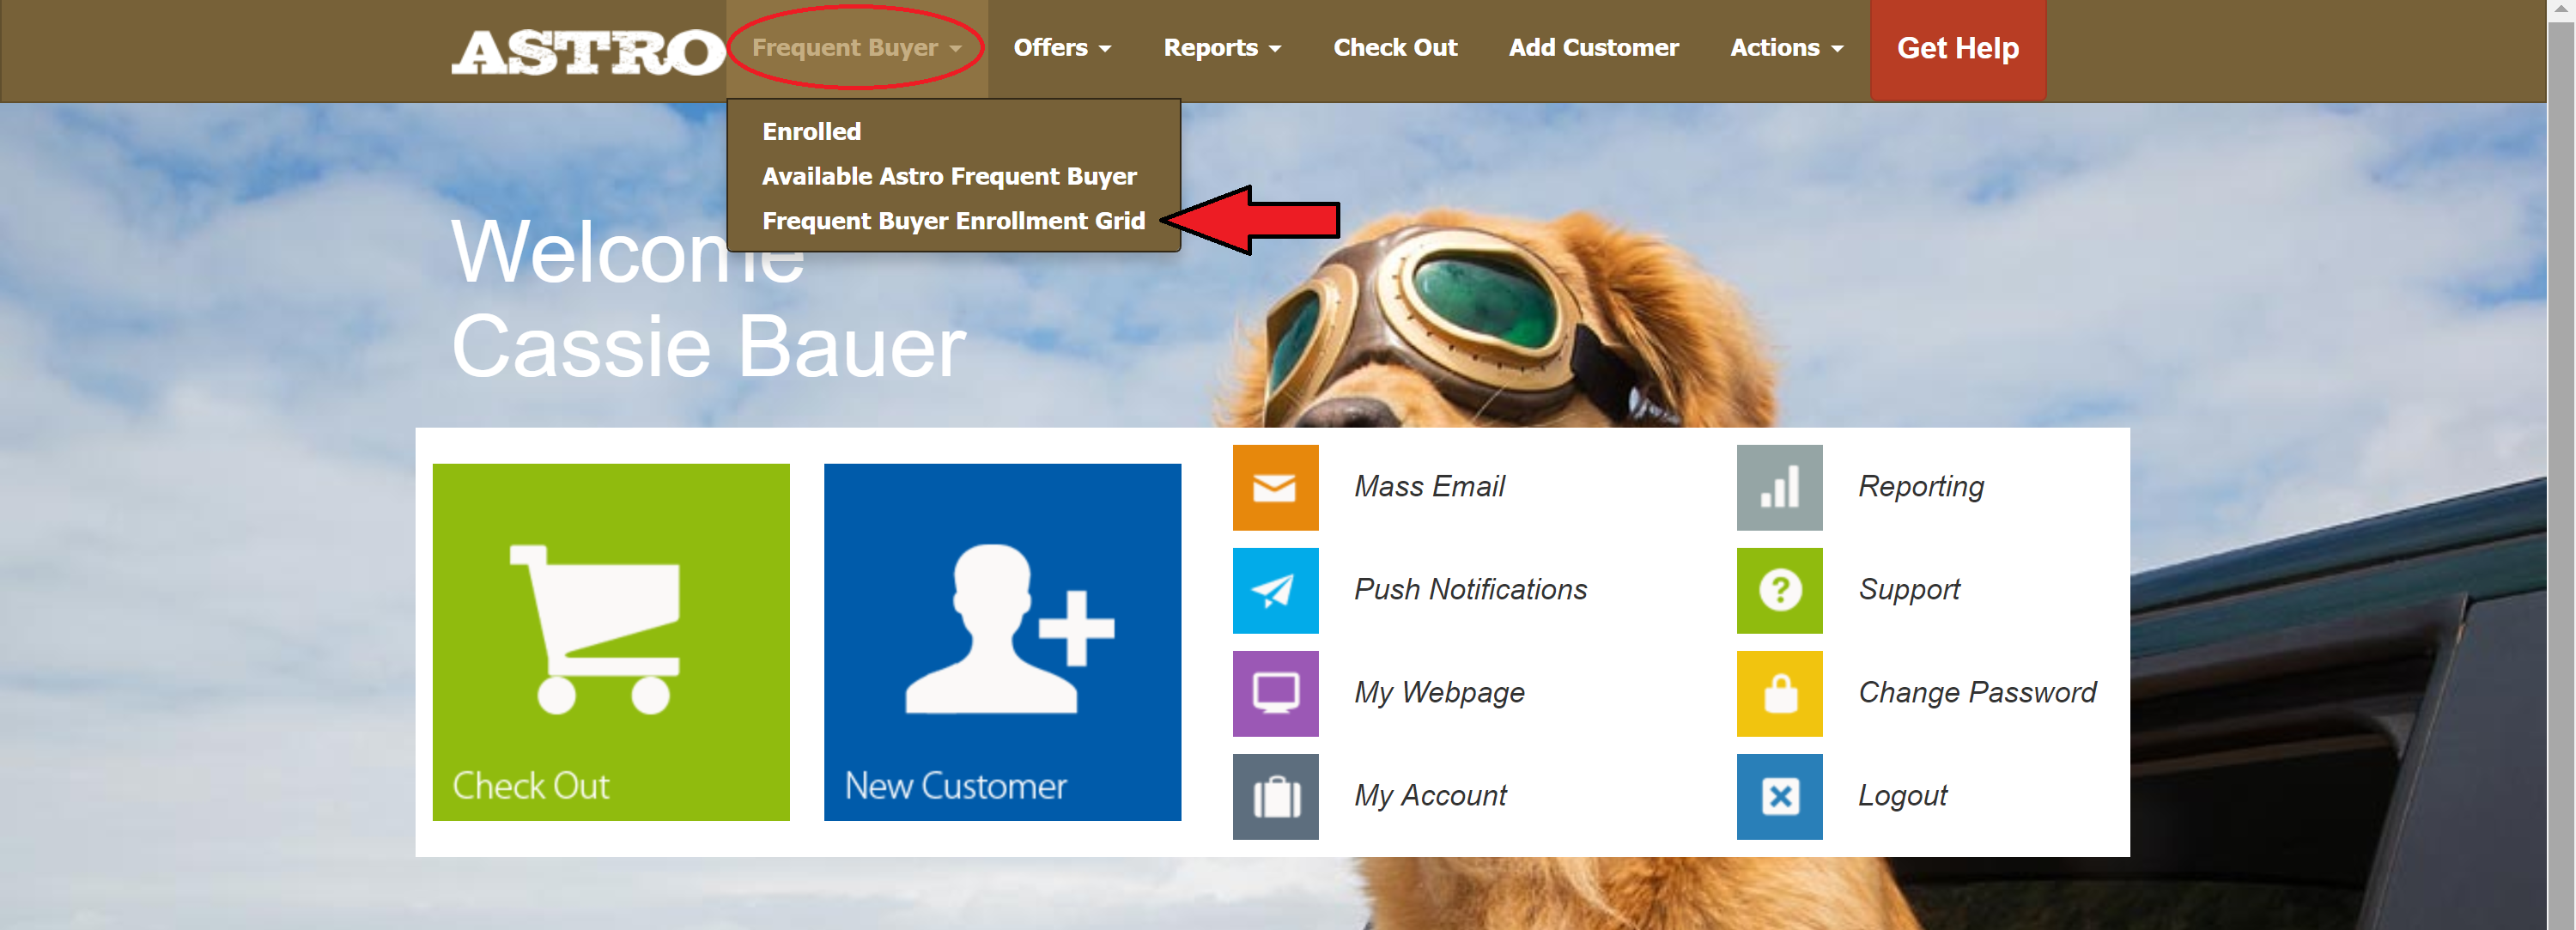2576x930 pixels.
Task: Collapse the Frequent Buyer dropdown menu
Action: [x=857, y=48]
